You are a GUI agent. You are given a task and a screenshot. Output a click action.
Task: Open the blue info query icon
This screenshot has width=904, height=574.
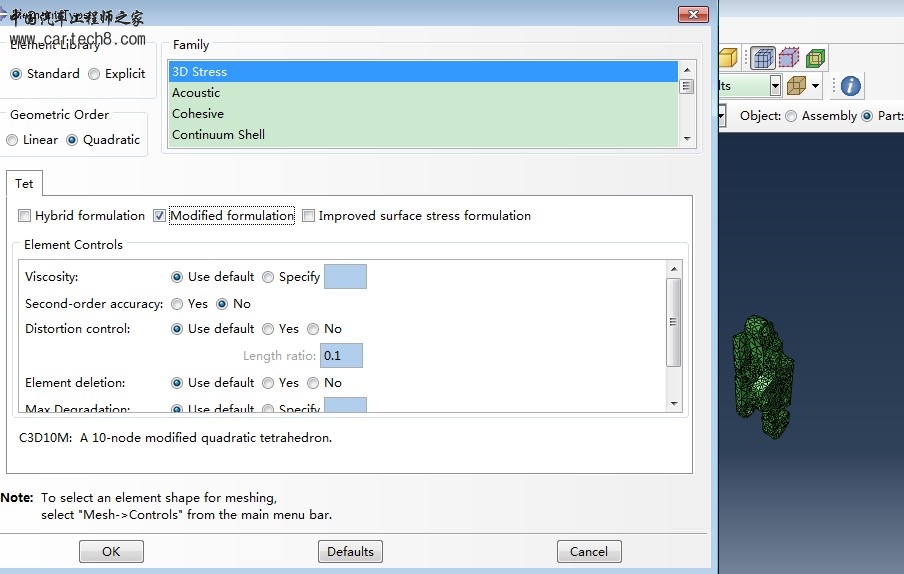[x=850, y=86]
